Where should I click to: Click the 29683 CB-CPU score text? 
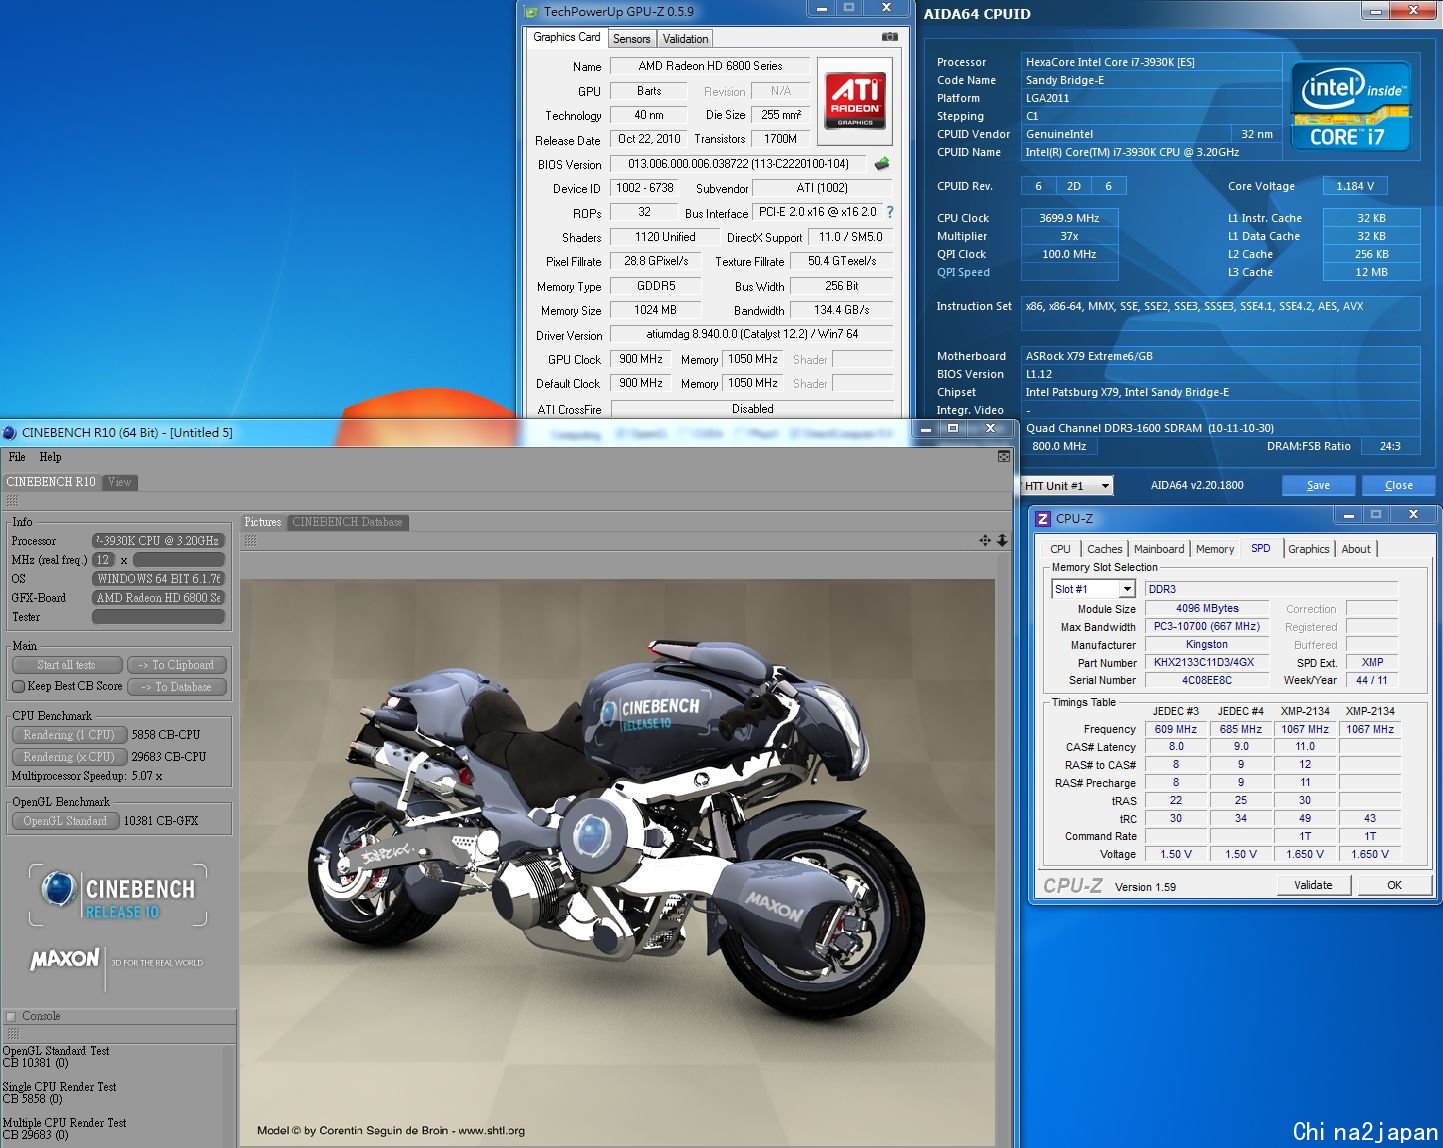point(169,757)
